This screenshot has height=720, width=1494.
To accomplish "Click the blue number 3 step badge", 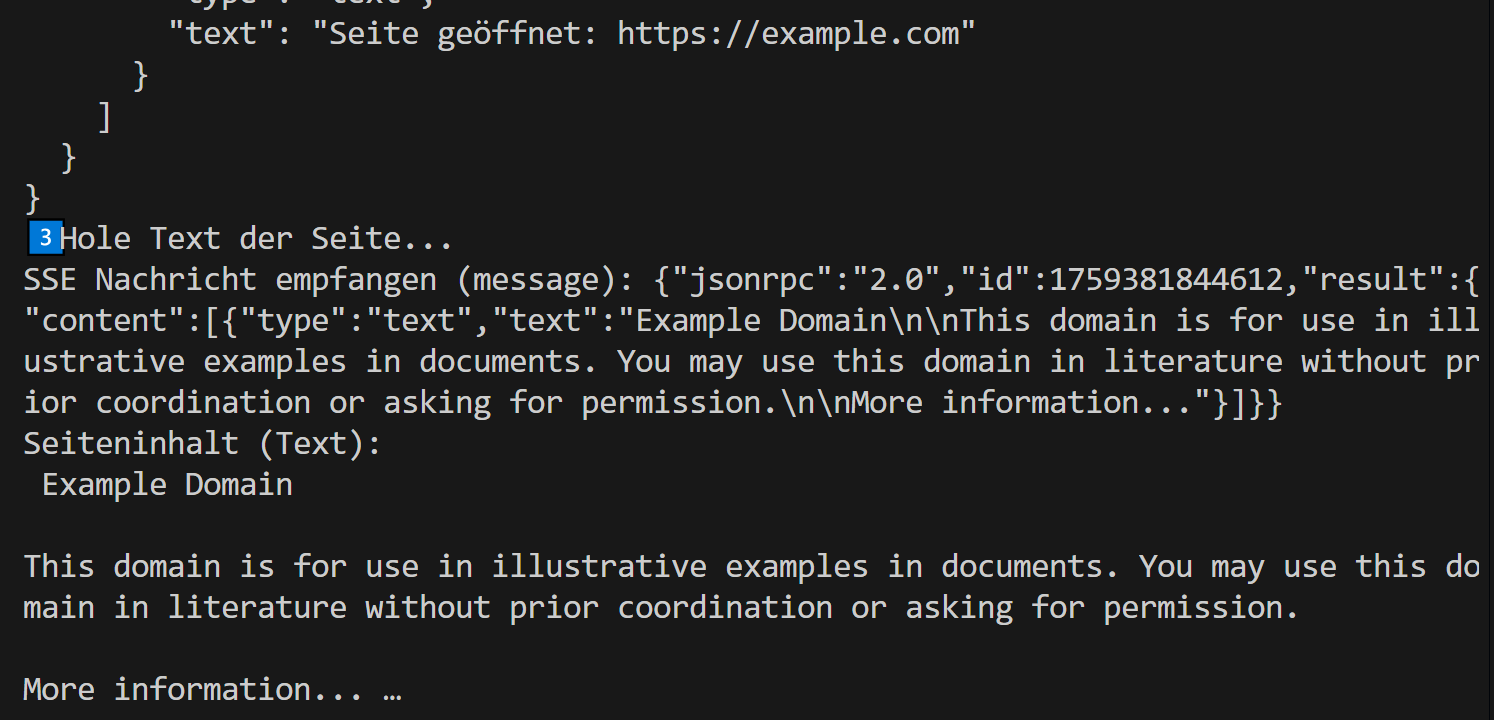I will pyautogui.click(x=45, y=238).
